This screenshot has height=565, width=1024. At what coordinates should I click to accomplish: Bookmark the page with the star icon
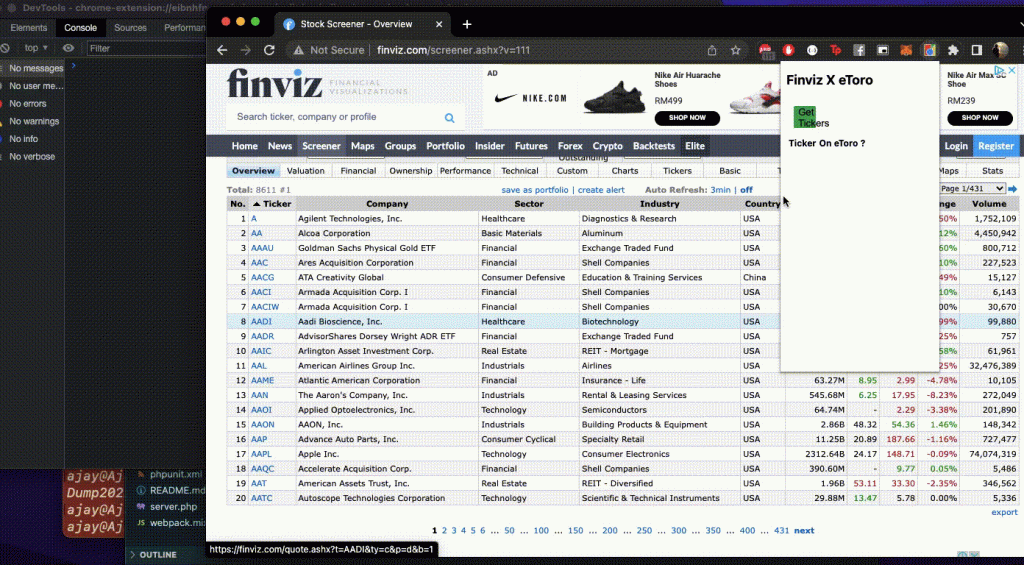736,50
